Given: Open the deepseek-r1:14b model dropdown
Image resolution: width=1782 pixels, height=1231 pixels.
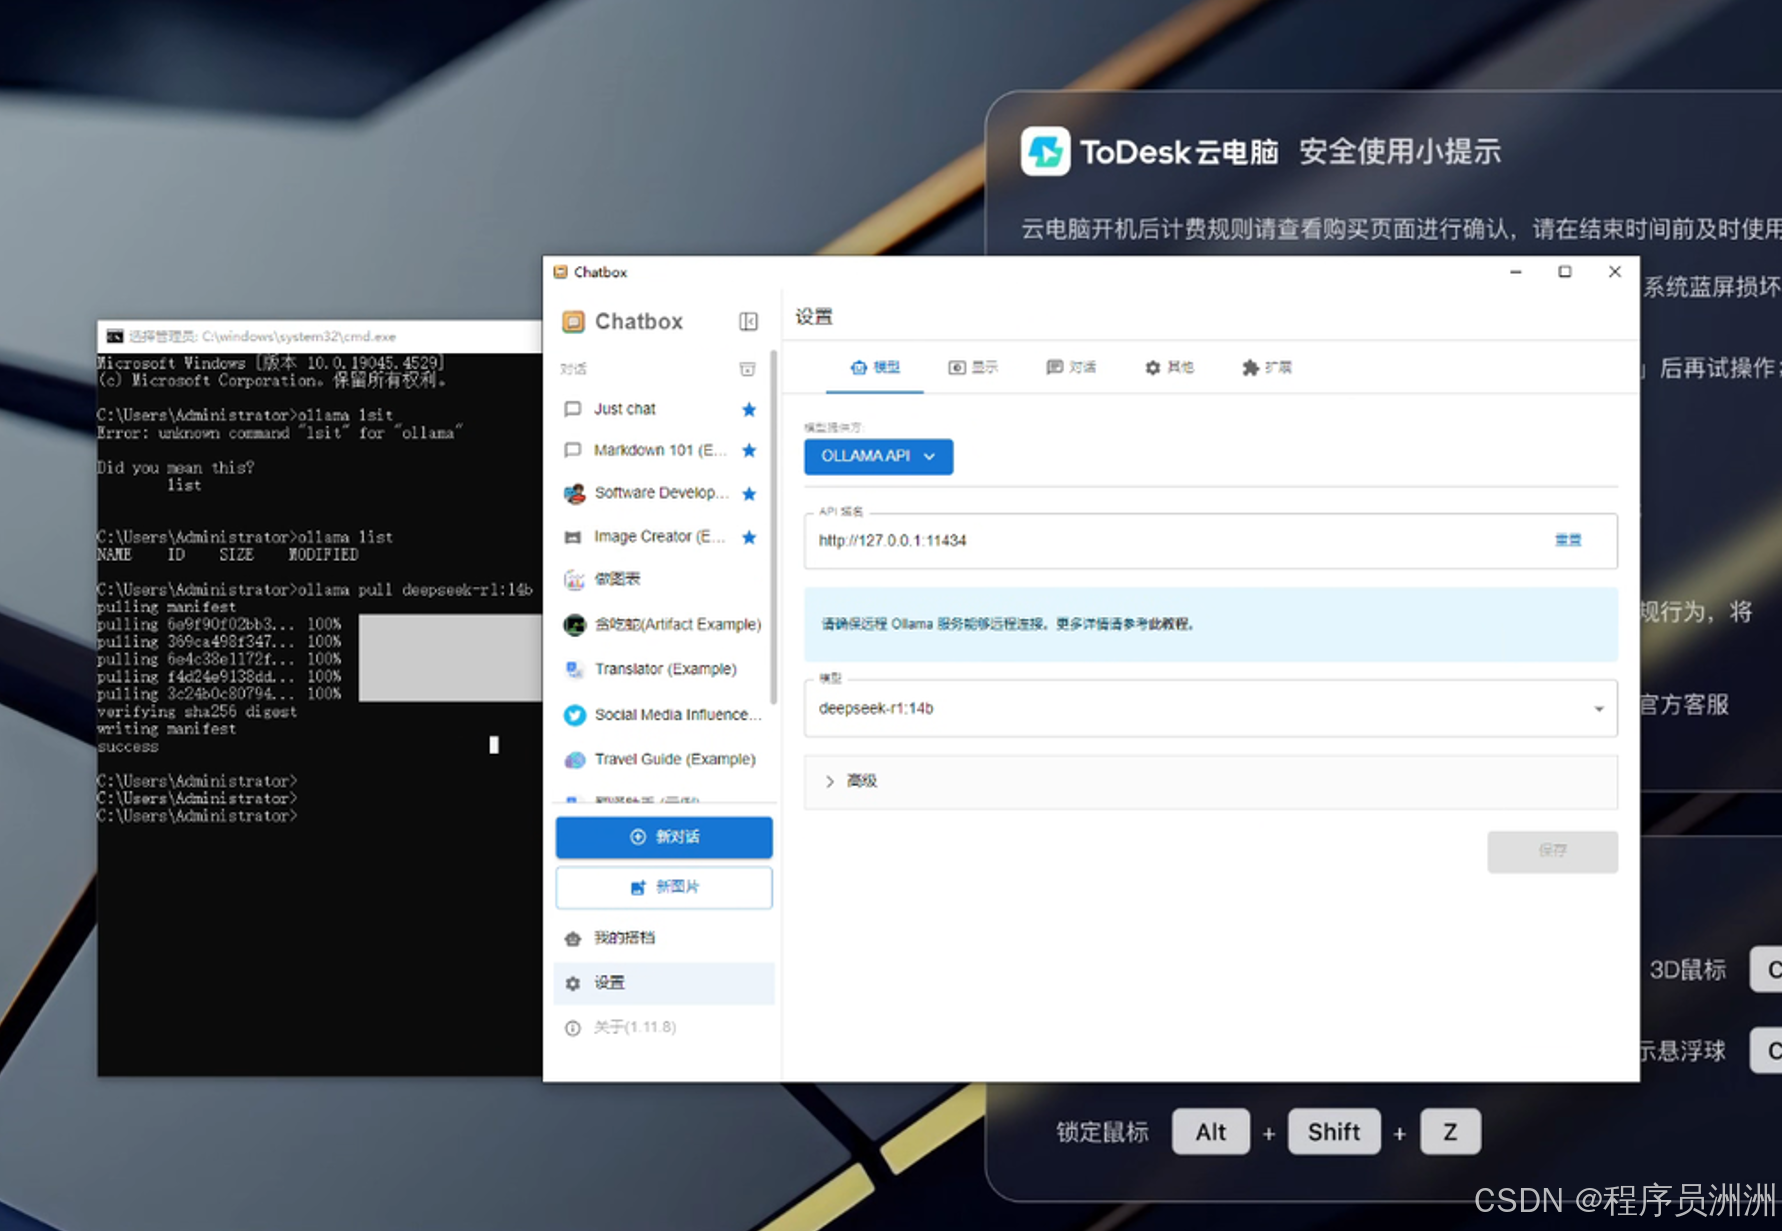Looking at the screenshot, I should pos(1210,708).
